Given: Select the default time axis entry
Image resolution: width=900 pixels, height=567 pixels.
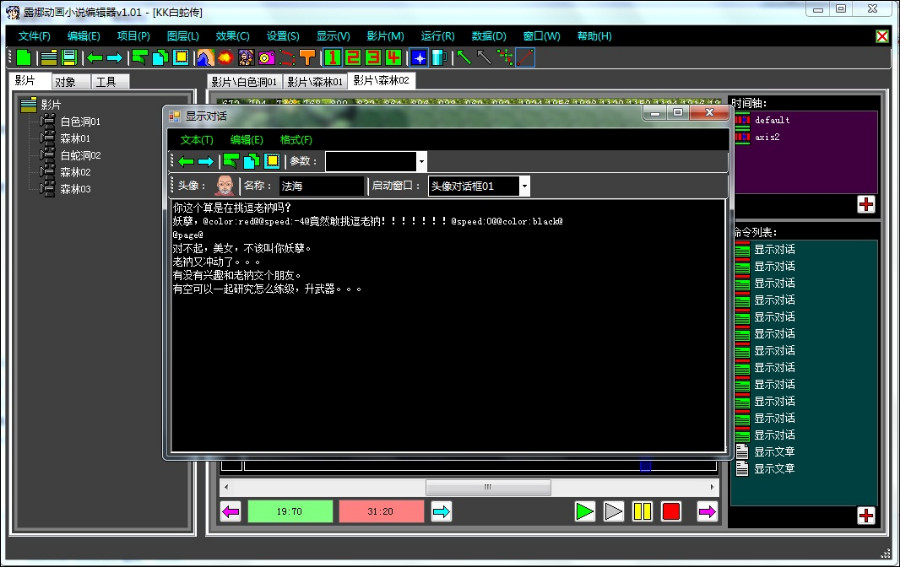Looking at the screenshot, I should [x=772, y=120].
